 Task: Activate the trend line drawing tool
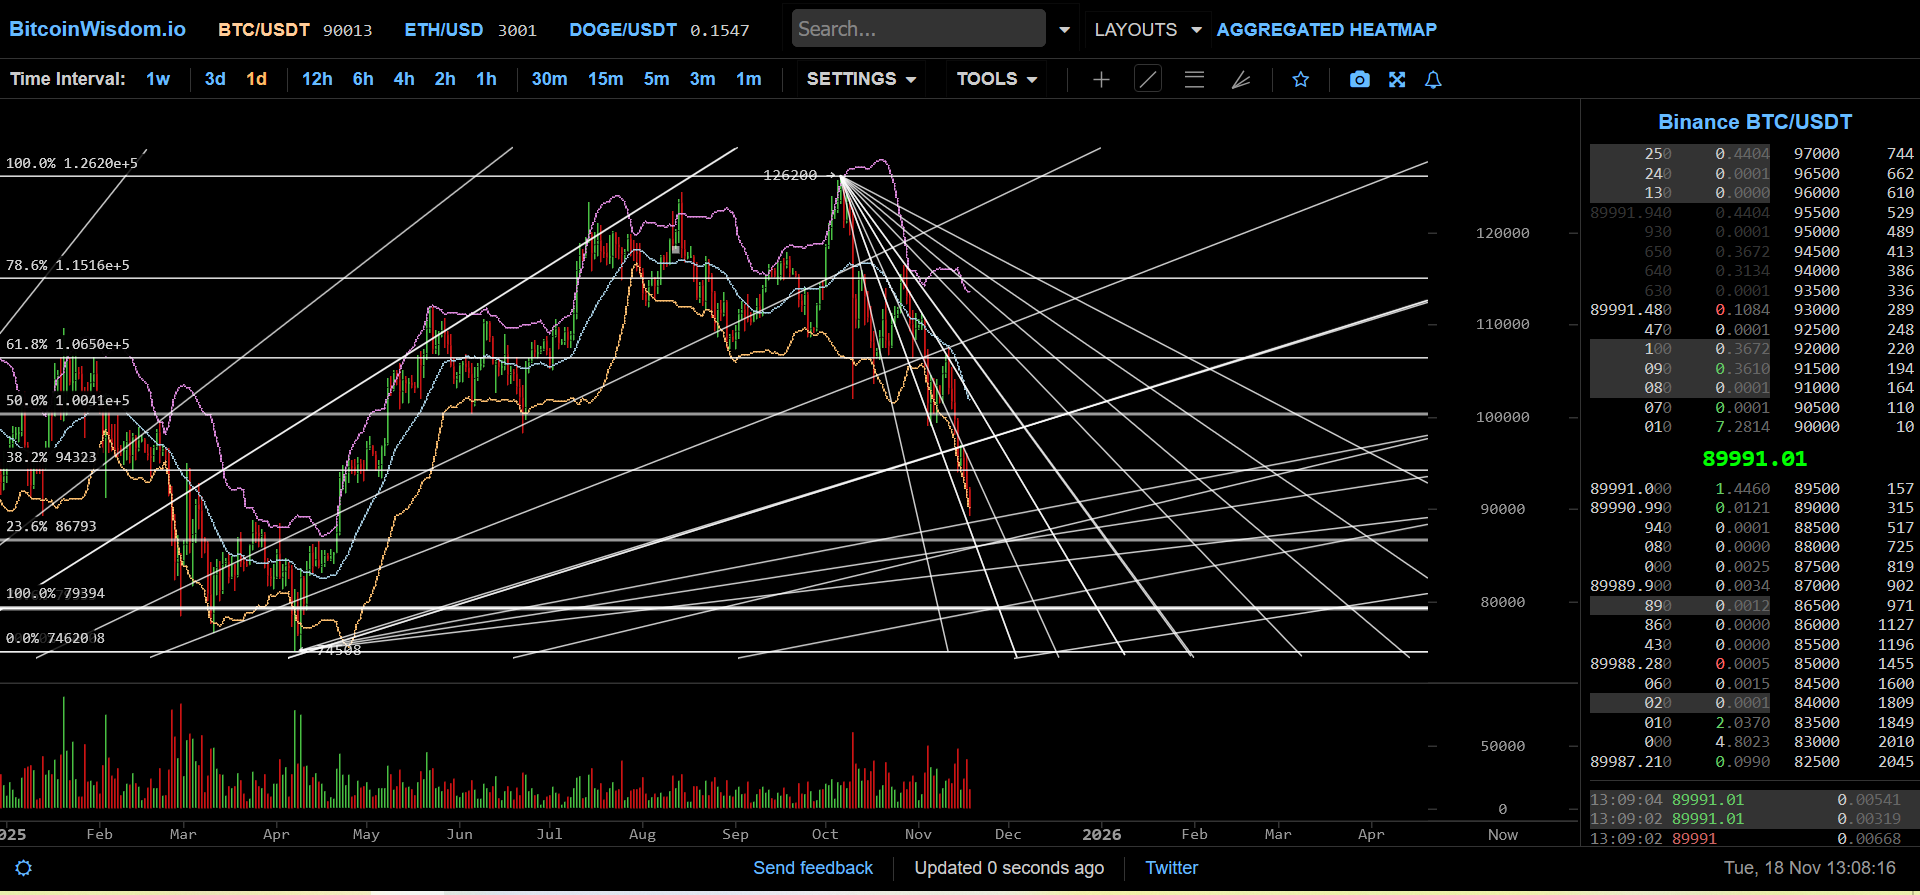click(1148, 79)
